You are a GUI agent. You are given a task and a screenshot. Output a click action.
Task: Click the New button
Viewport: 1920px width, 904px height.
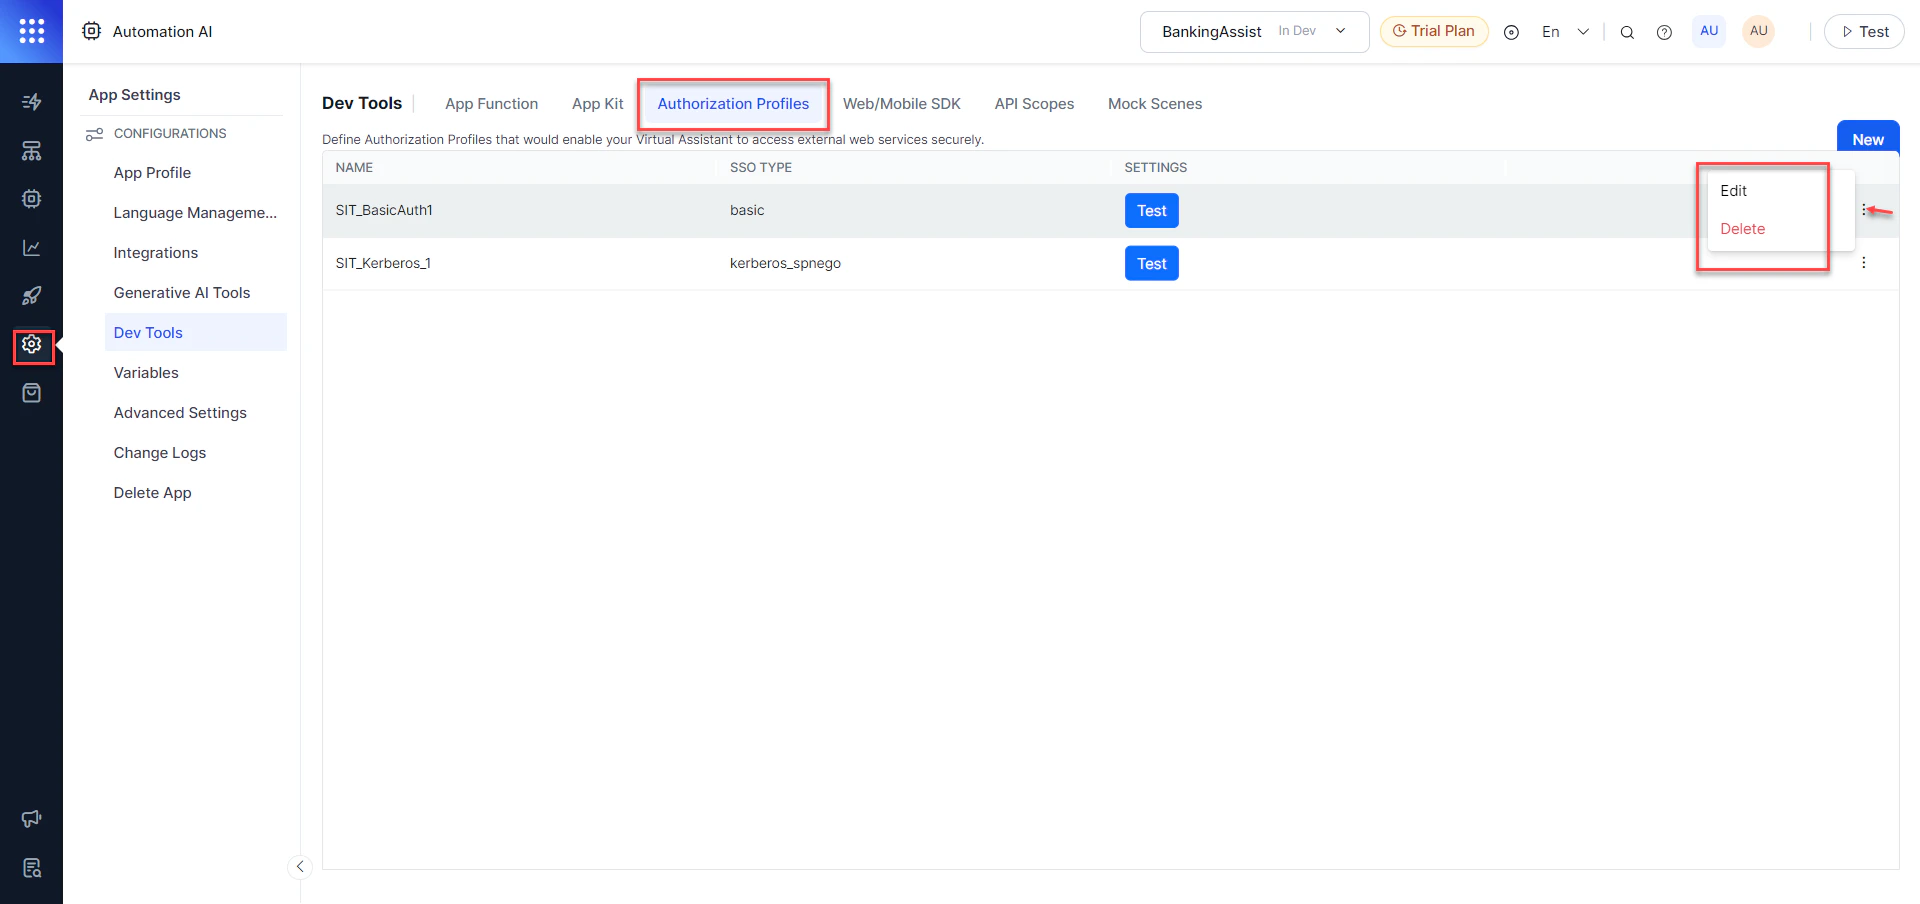1868,139
